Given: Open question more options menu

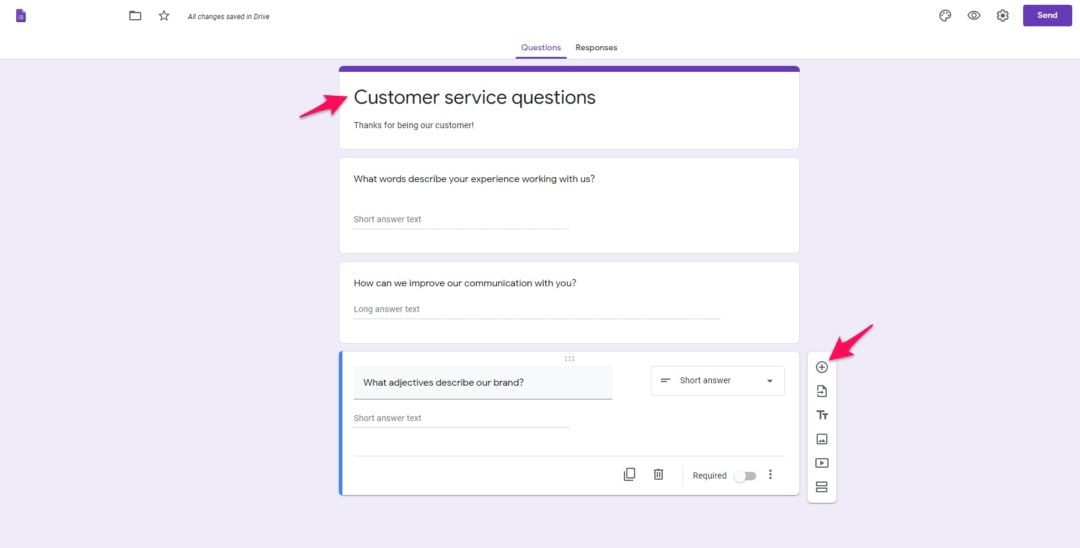Looking at the screenshot, I should point(770,475).
